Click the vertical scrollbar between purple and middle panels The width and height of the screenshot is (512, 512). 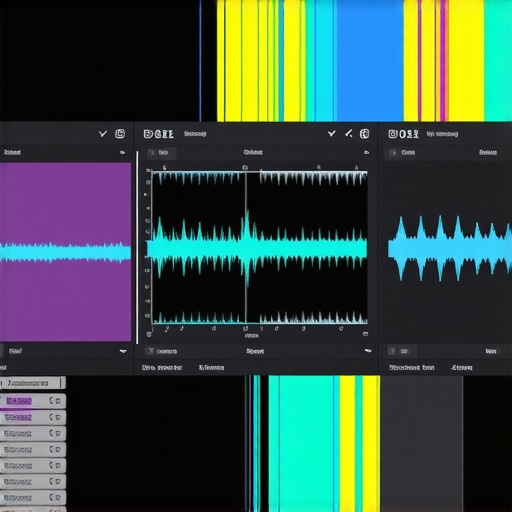click(137, 247)
